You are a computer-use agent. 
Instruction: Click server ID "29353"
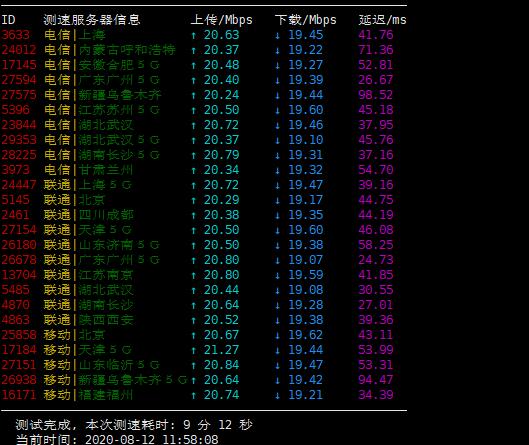pos(19,140)
